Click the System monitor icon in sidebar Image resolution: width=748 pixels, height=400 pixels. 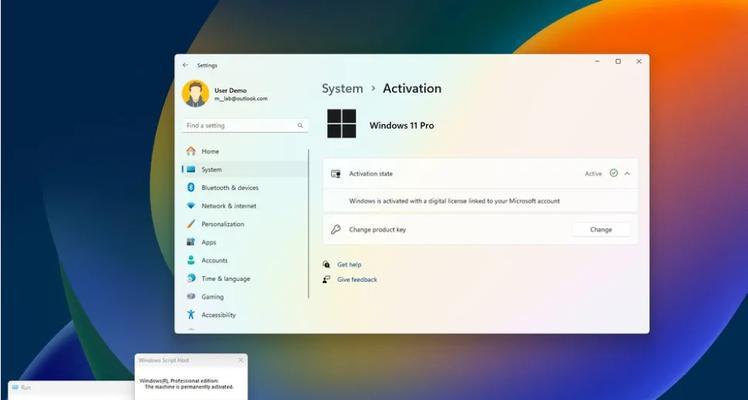click(191, 169)
